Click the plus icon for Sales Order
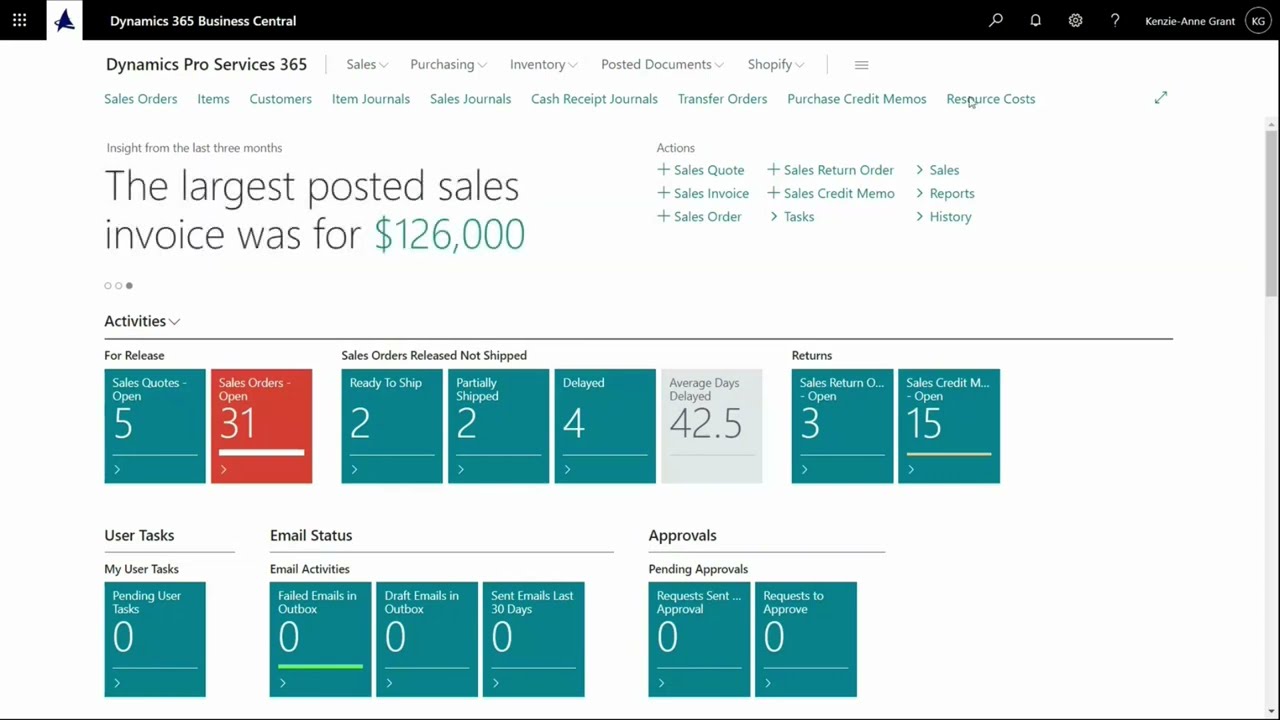 tap(663, 216)
